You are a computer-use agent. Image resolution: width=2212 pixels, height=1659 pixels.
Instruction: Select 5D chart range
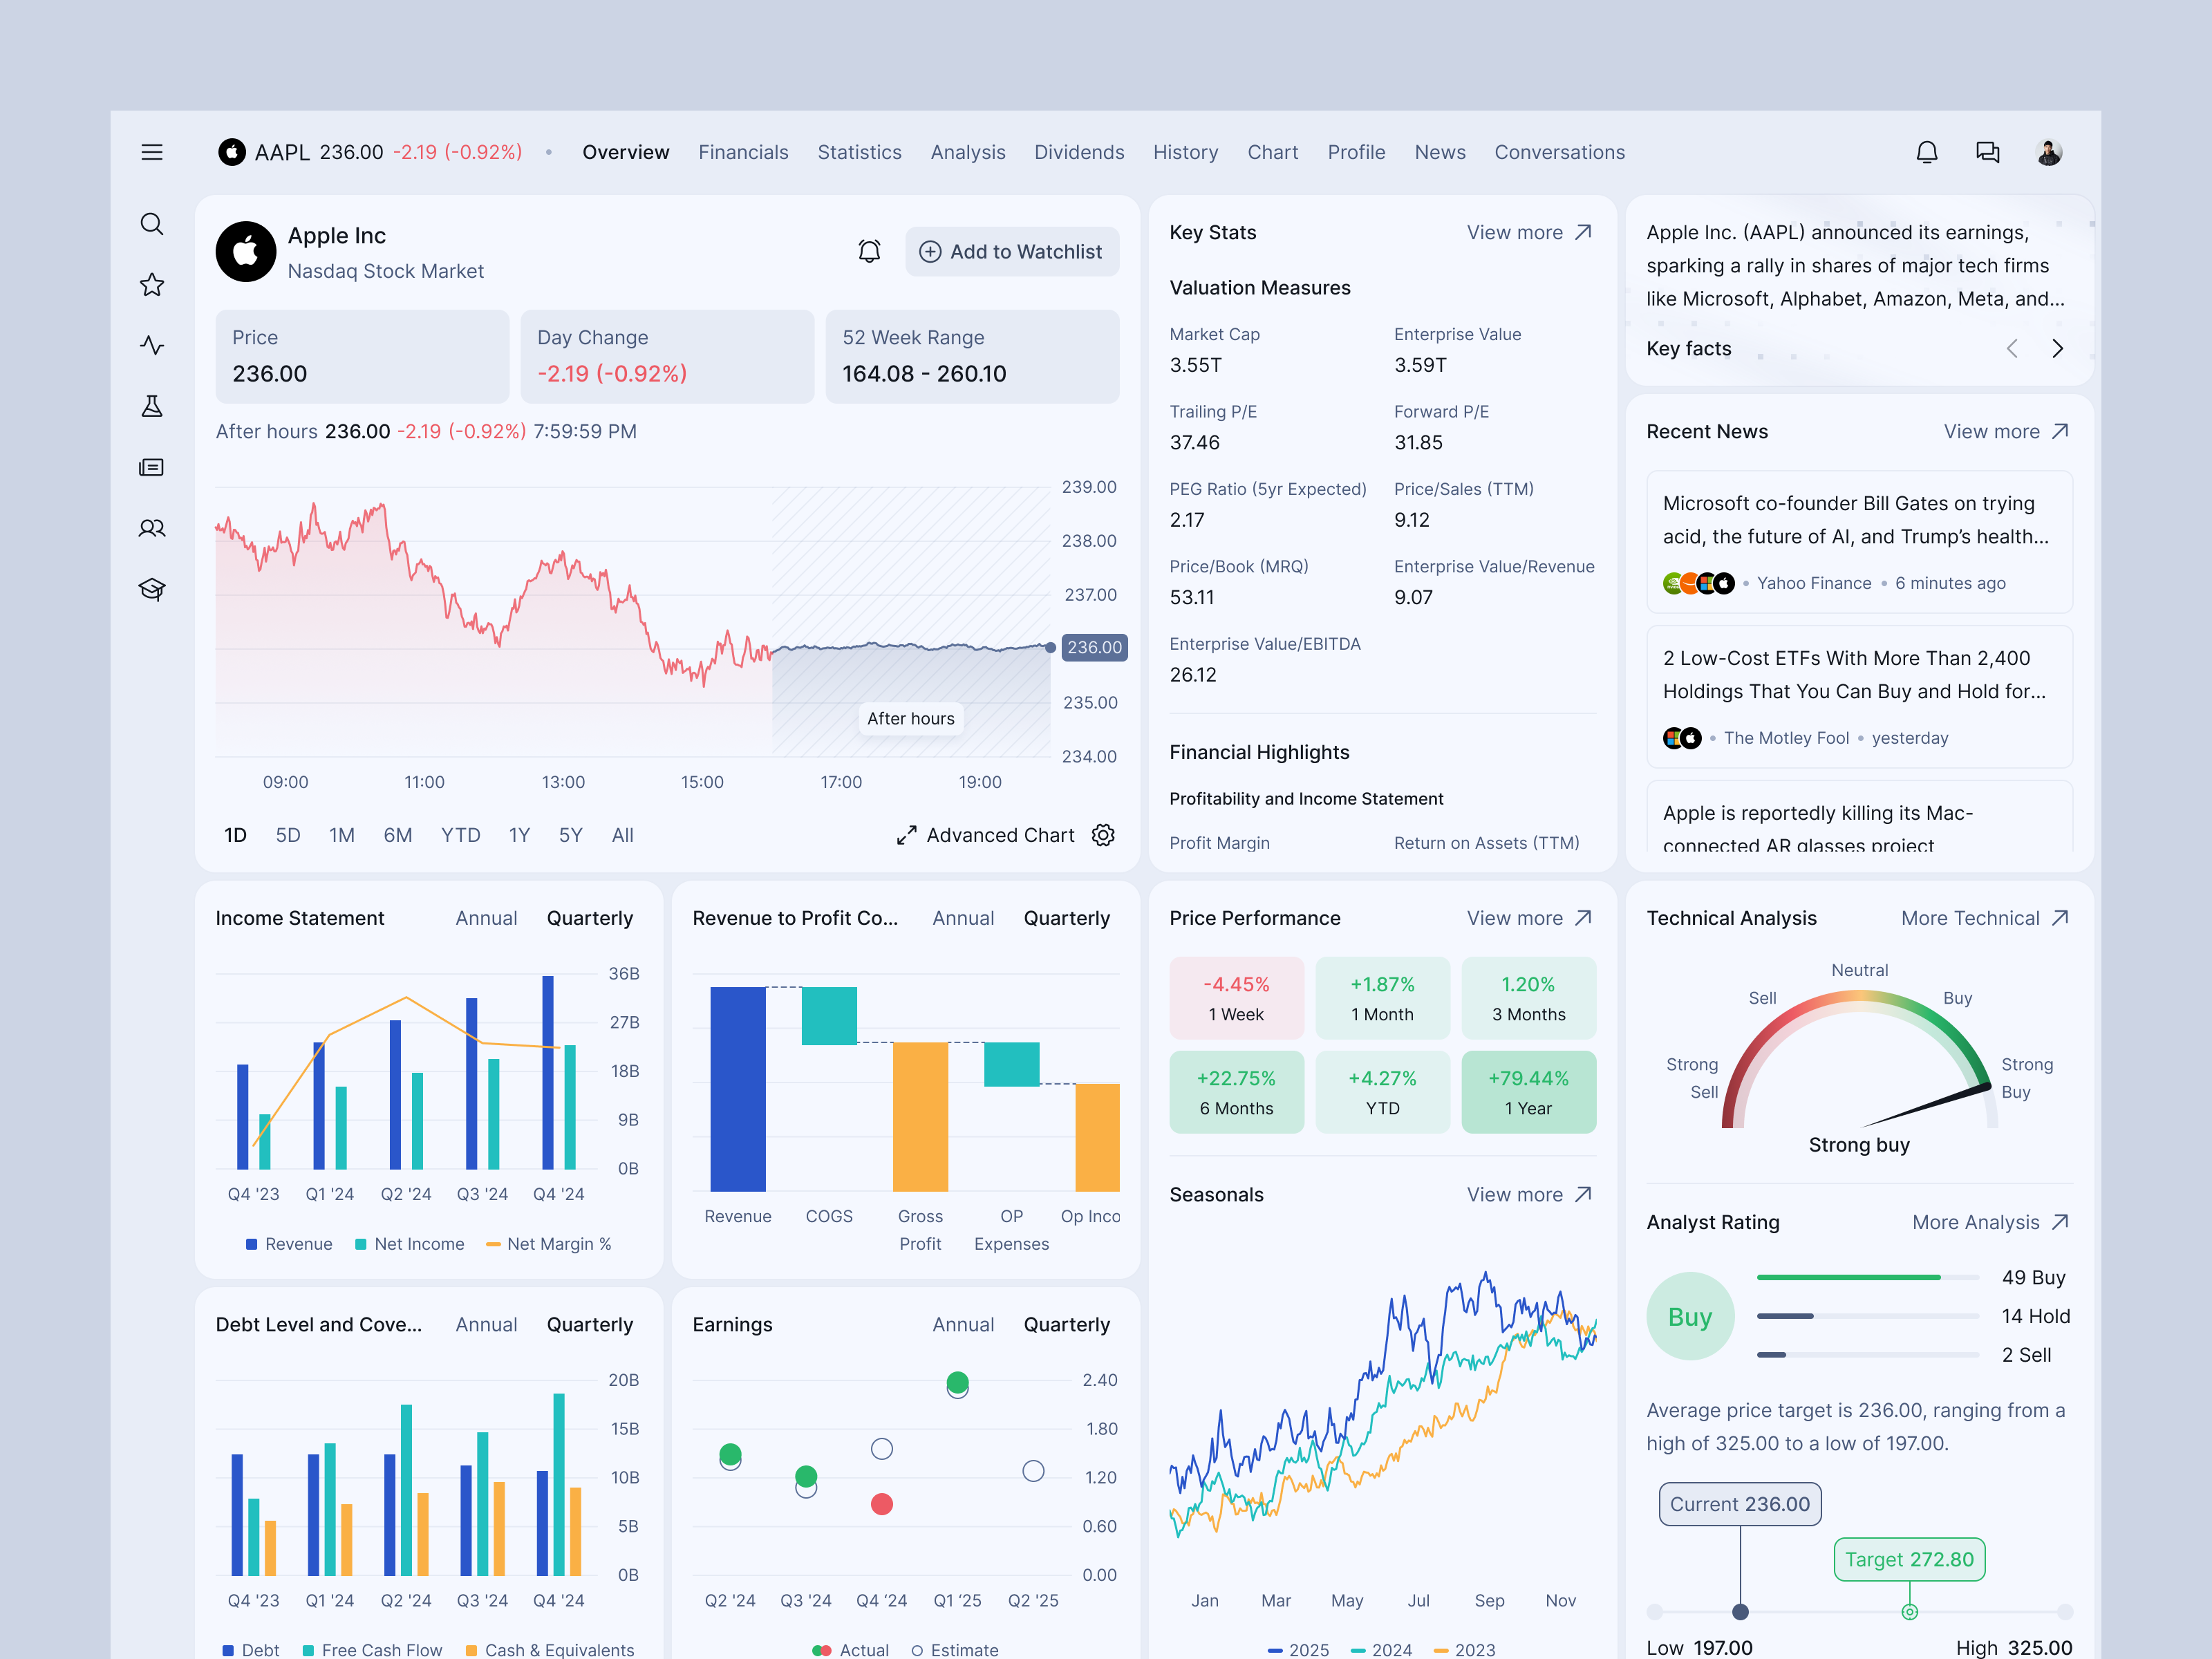tap(288, 835)
